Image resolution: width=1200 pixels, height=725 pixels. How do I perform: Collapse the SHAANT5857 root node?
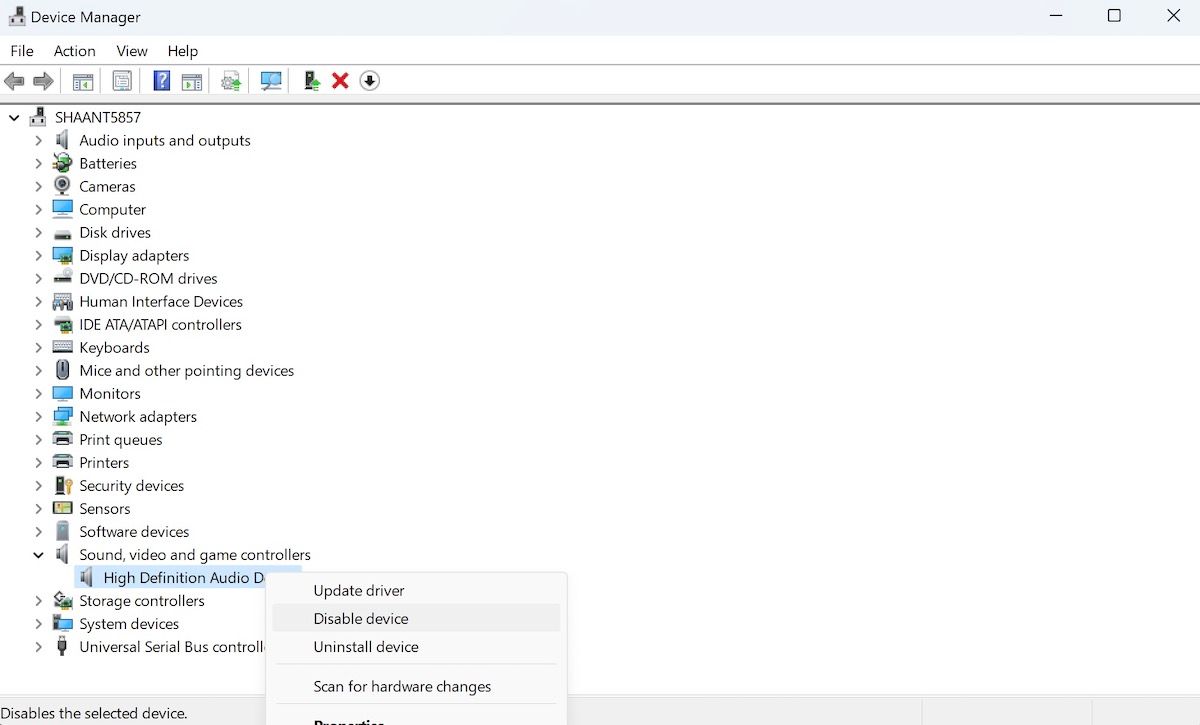click(14, 118)
